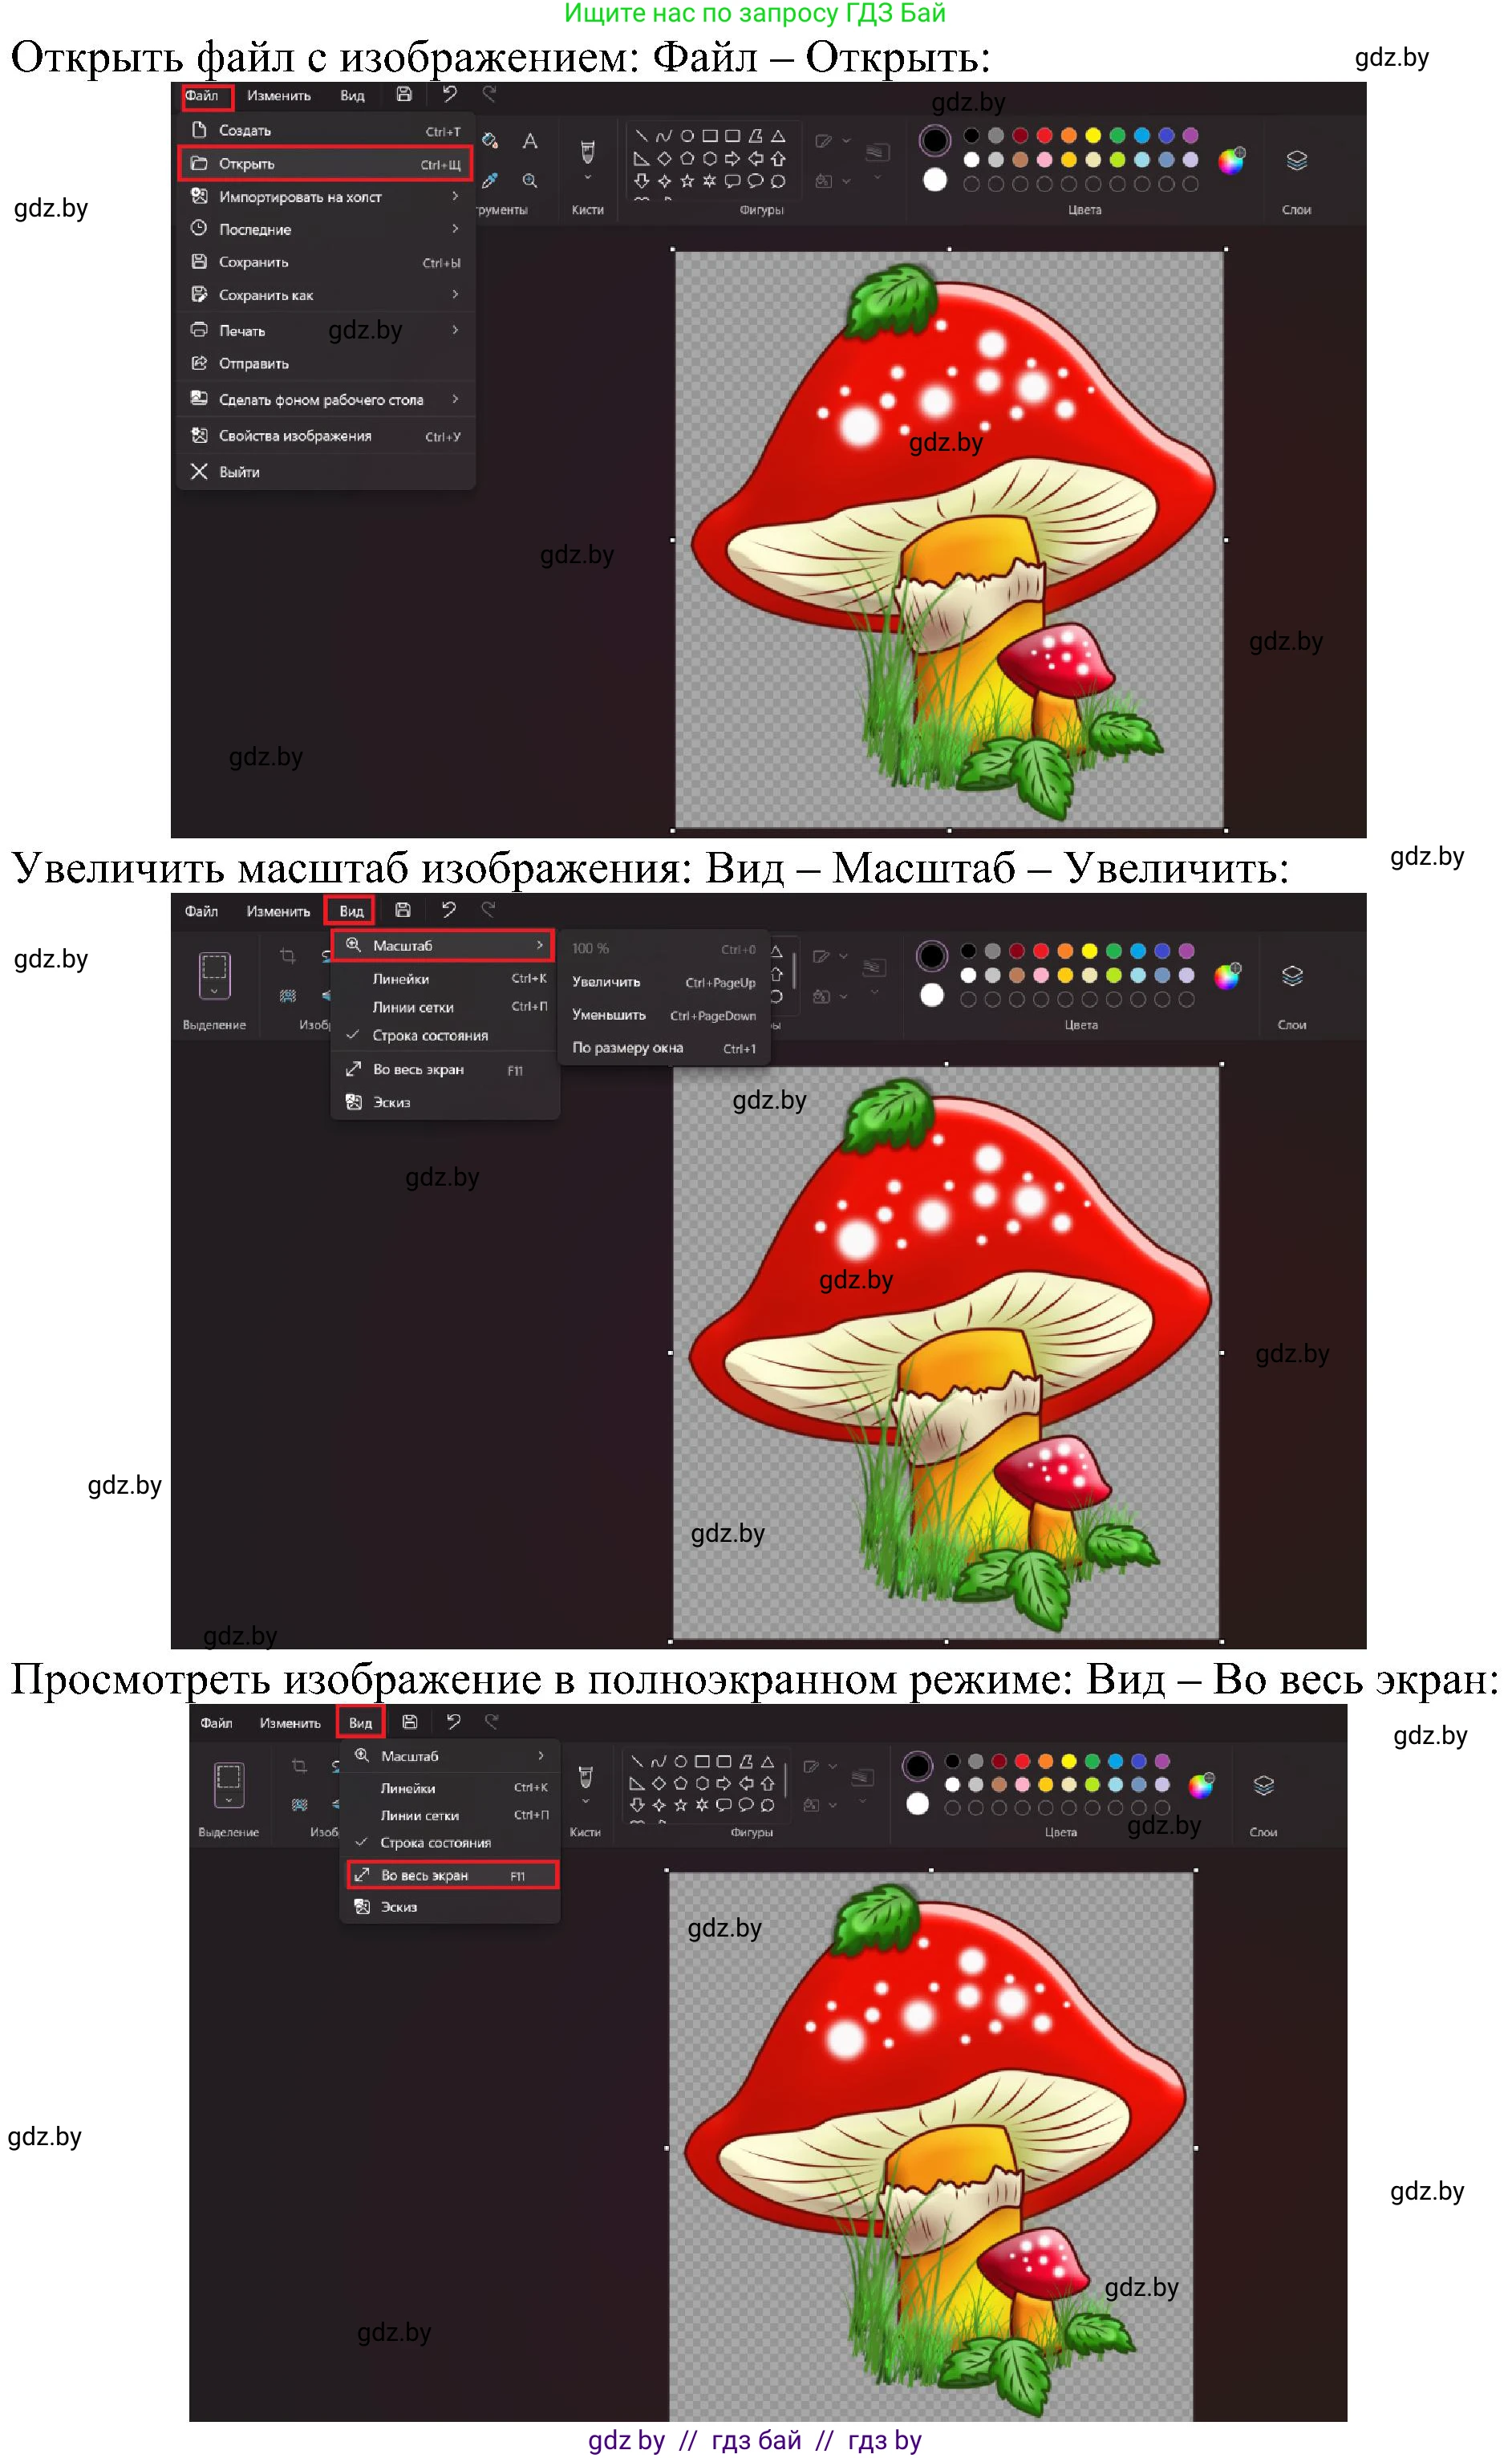Expand the Сохранить как submenu arrow

[455, 295]
